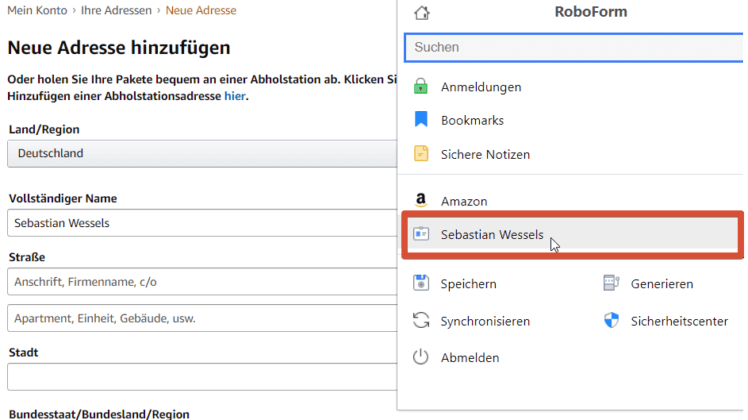Screen dimensions: 748x420
Task: Click the Sebastian Wessels identity card icon
Action: (421, 234)
